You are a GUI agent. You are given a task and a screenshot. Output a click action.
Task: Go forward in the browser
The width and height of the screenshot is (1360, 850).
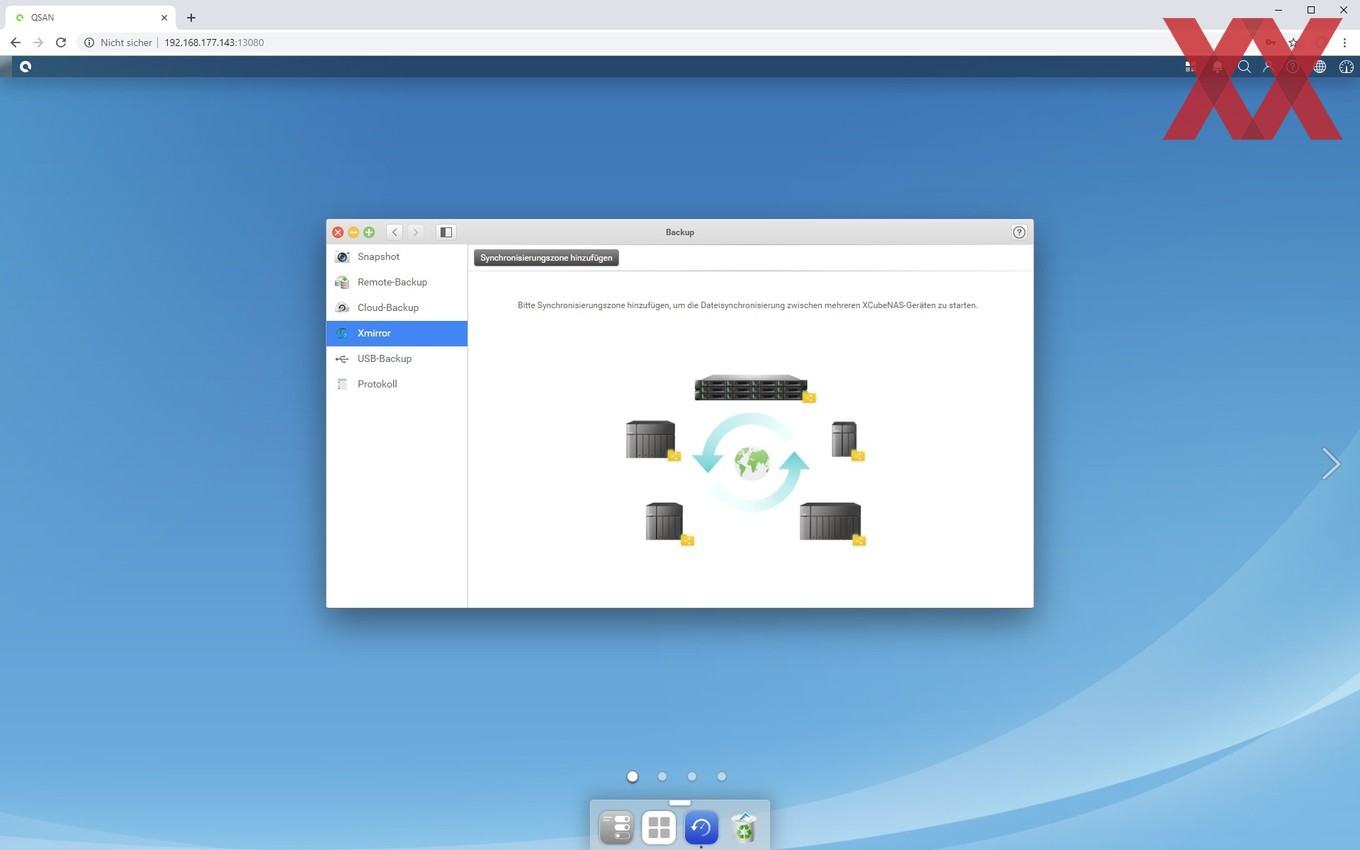[x=38, y=43]
